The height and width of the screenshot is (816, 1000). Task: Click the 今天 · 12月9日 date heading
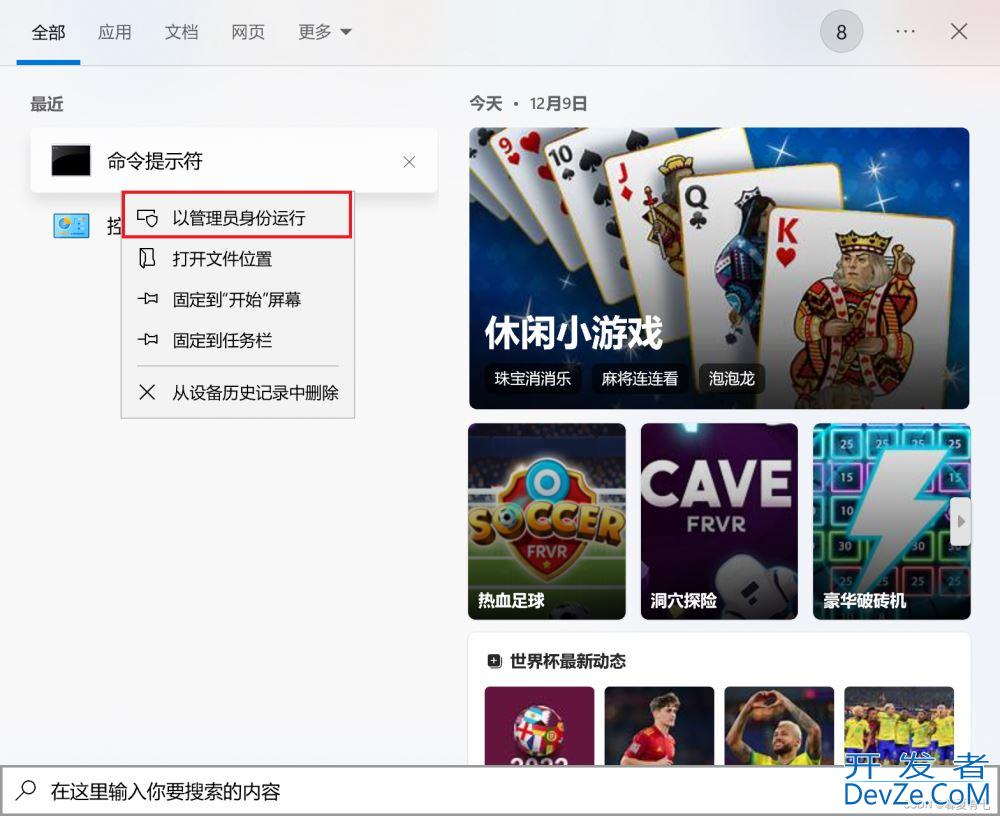[x=528, y=103]
